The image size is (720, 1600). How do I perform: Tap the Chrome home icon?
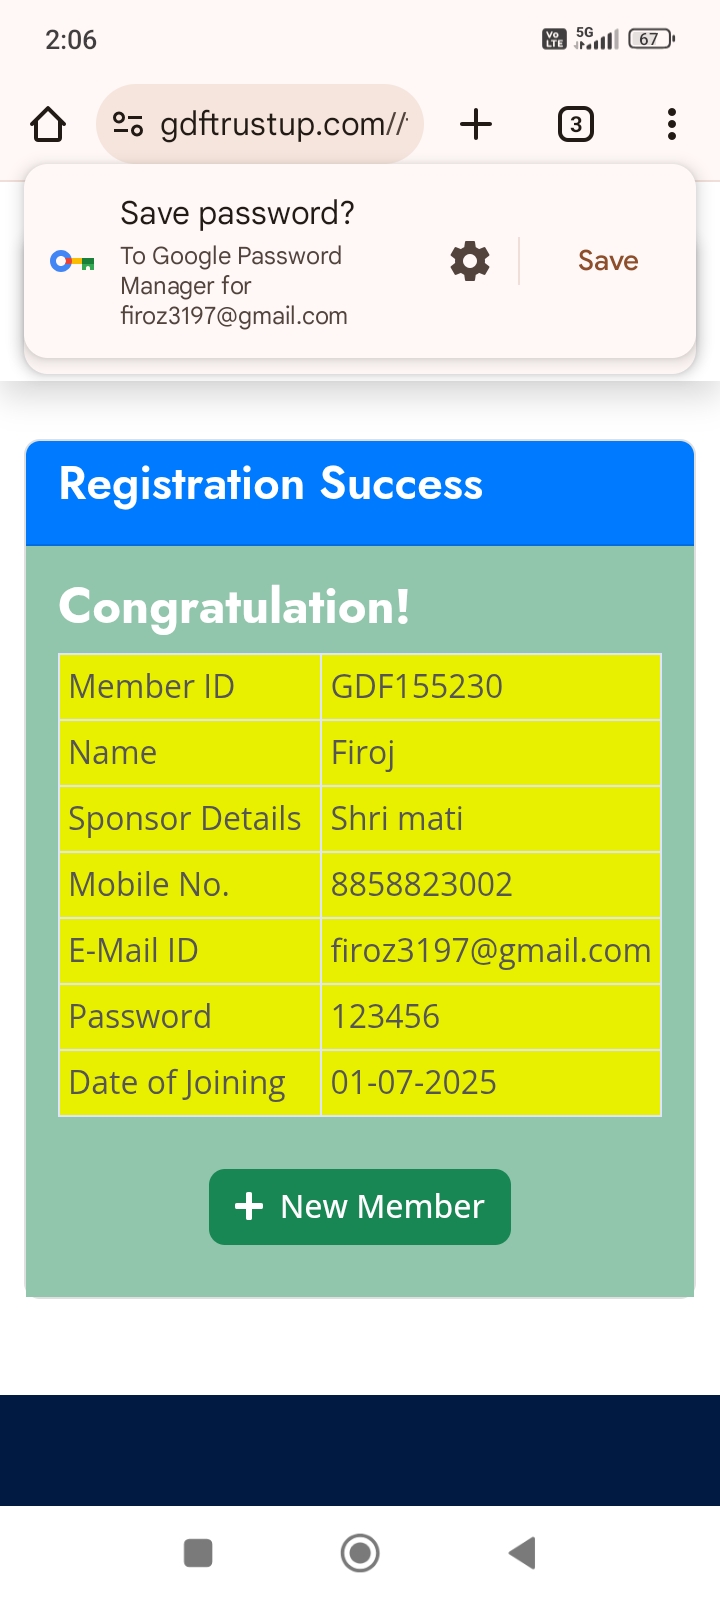[x=48, y=125]
